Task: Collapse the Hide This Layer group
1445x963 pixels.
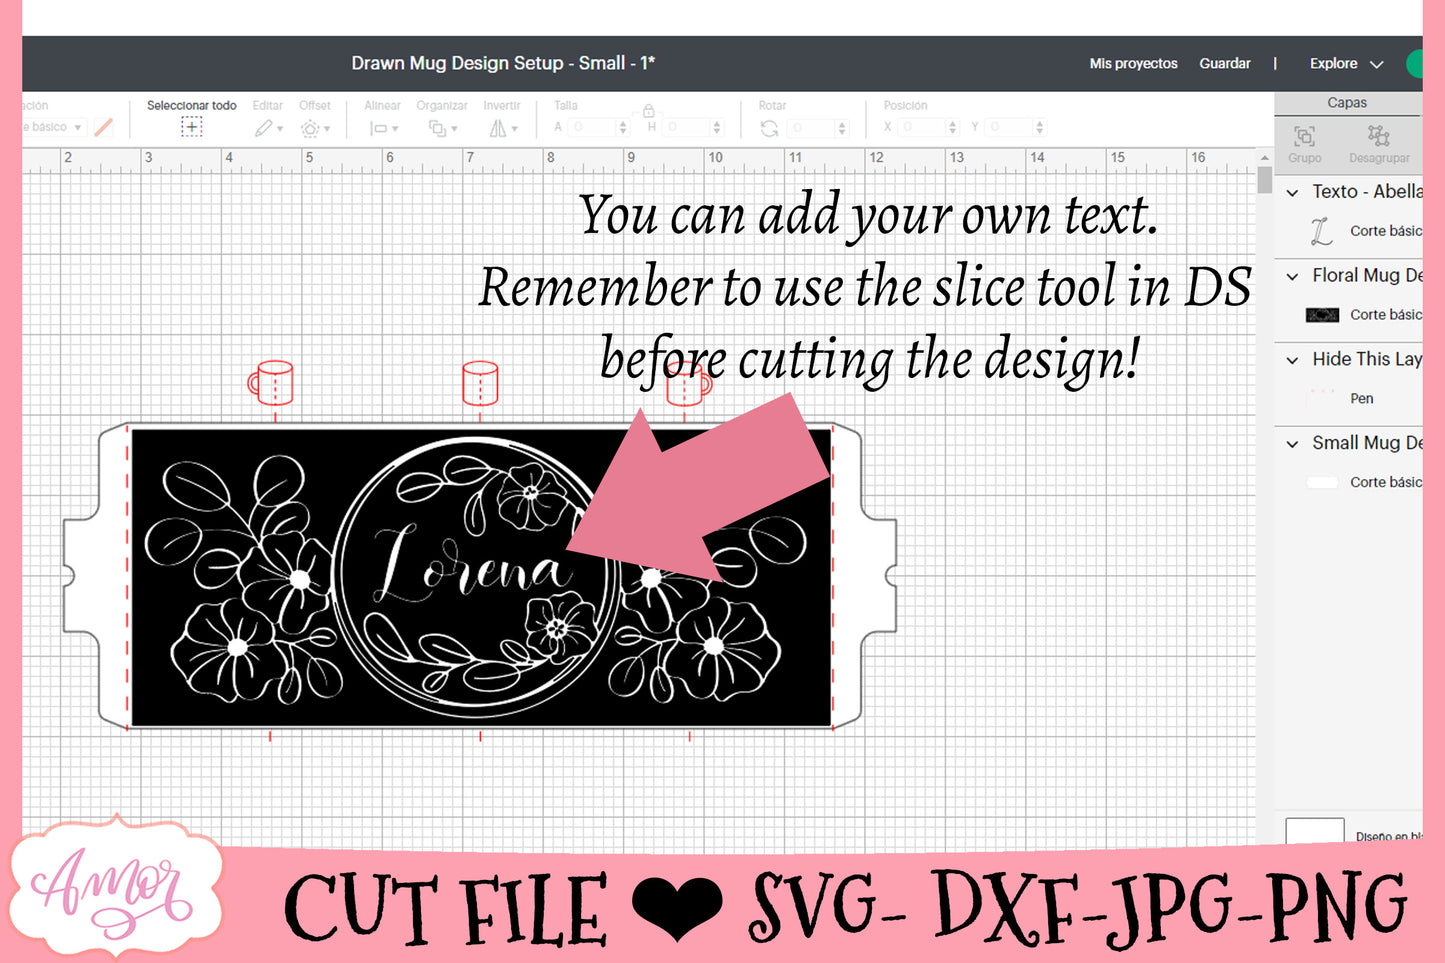Action: pyautogui.click(x=1292, y=360)
